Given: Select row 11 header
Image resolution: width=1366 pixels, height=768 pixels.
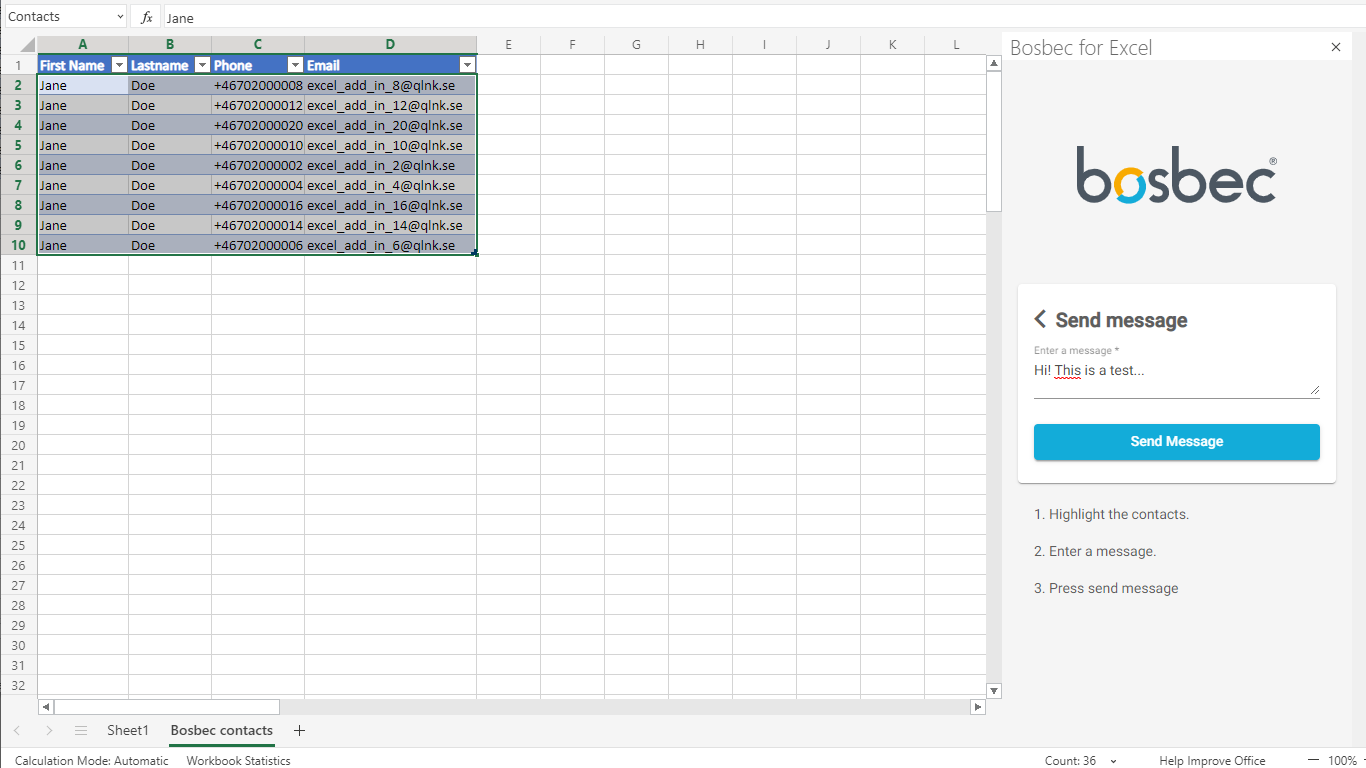Looking at the screenshot, I should (18, 265).
